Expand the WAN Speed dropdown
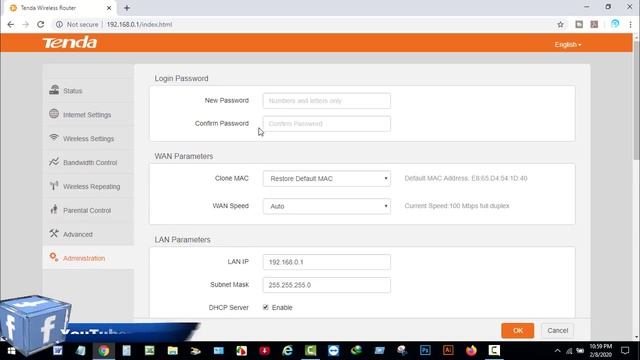The width and height of the screenshot is (640, 360). [327, 206]
